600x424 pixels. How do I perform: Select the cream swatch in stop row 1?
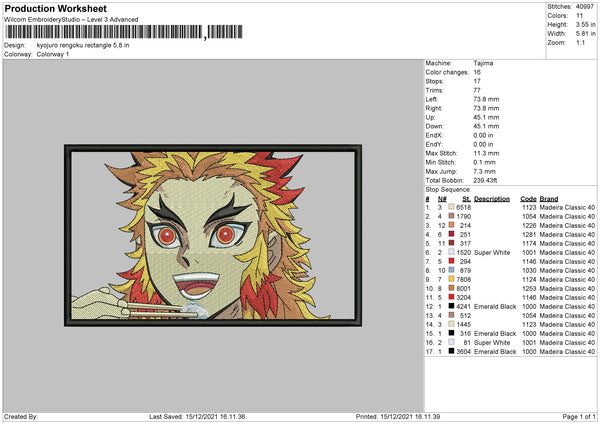(451, 207)
